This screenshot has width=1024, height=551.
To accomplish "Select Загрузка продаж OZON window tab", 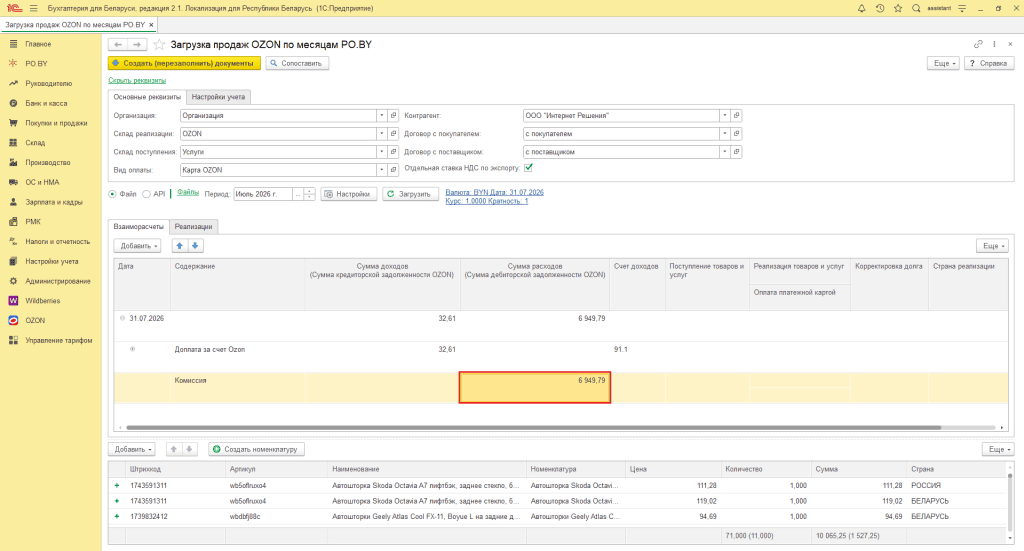I will tap(75, 25).
